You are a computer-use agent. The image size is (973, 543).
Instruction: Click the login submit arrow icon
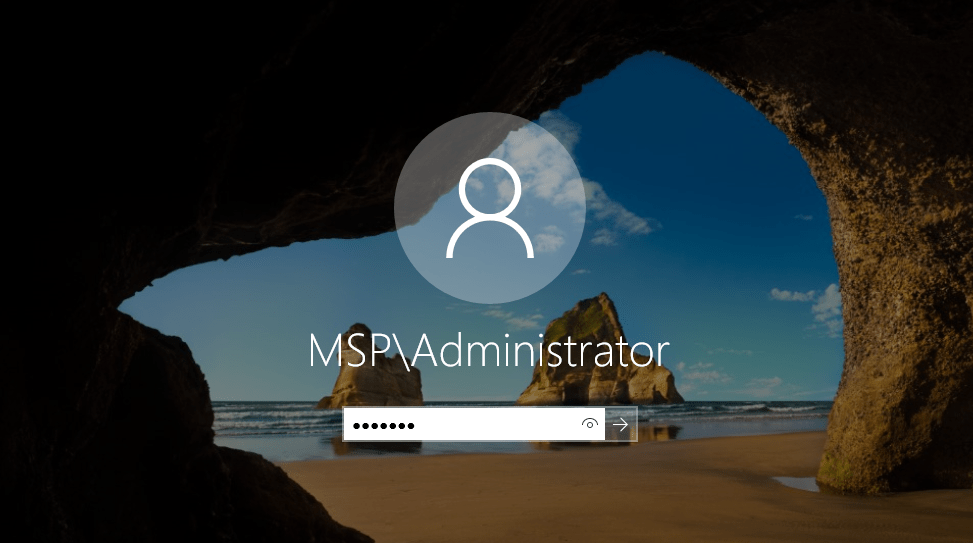pos(621,424)
